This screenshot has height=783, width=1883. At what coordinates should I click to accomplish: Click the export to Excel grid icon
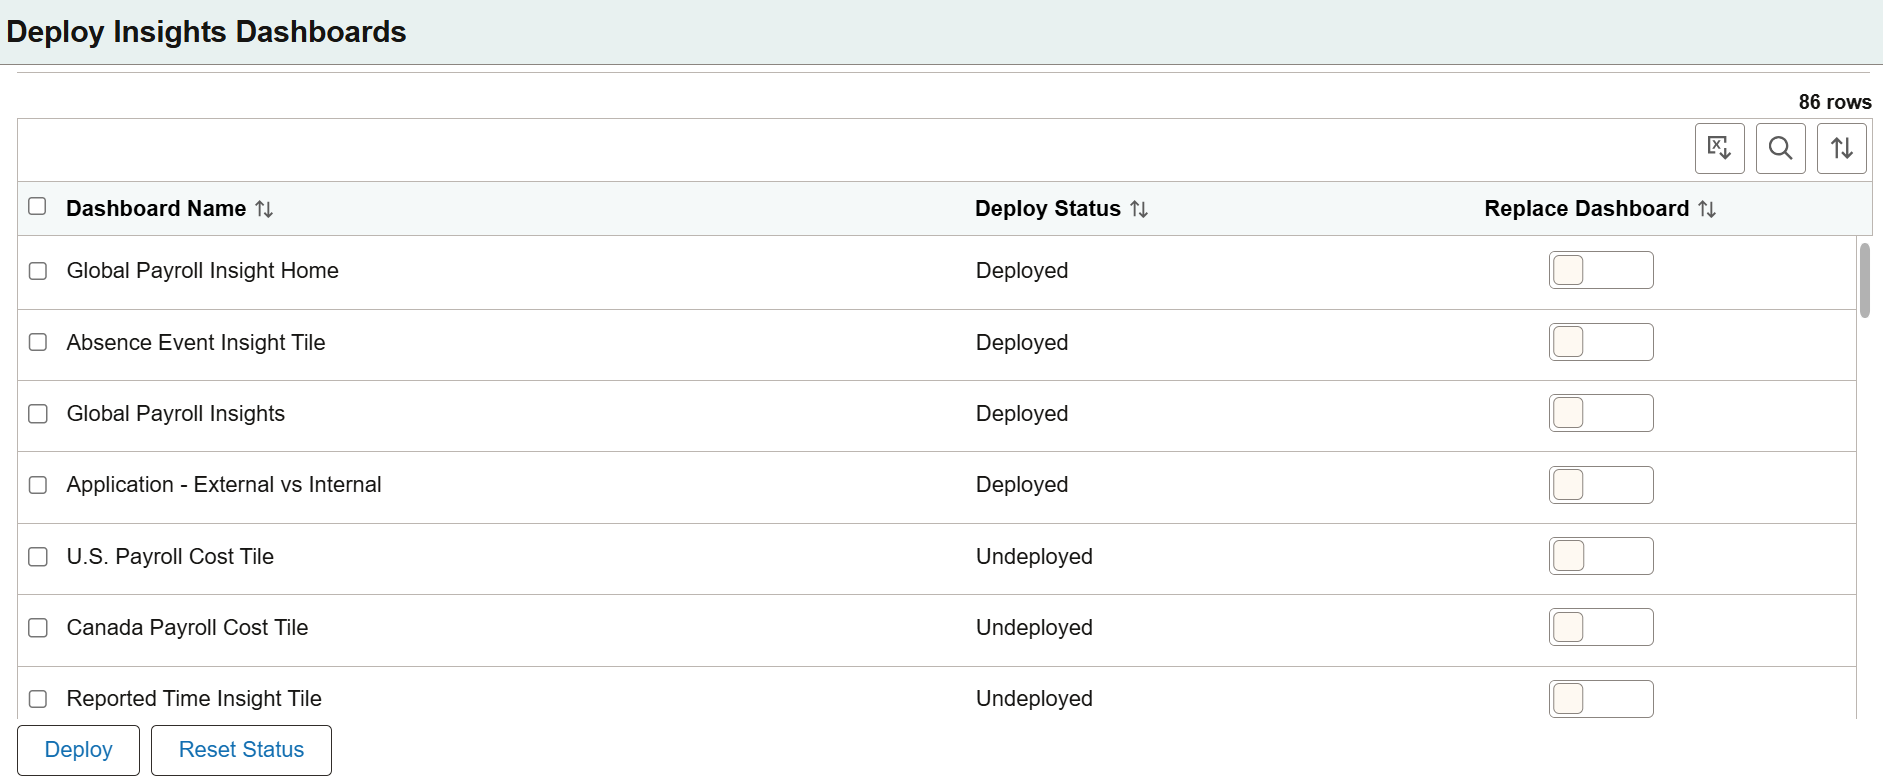click(x=1719, y=149)
